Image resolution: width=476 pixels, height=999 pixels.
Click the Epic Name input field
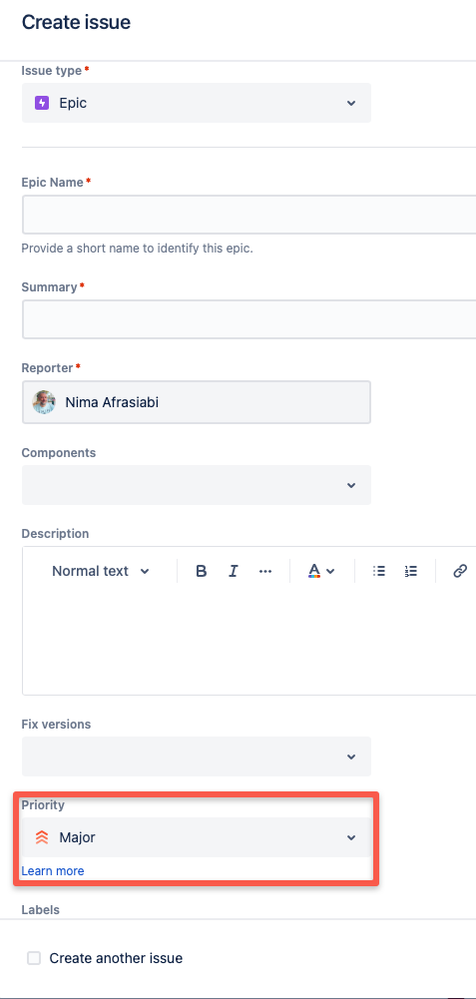click(249, 215)
